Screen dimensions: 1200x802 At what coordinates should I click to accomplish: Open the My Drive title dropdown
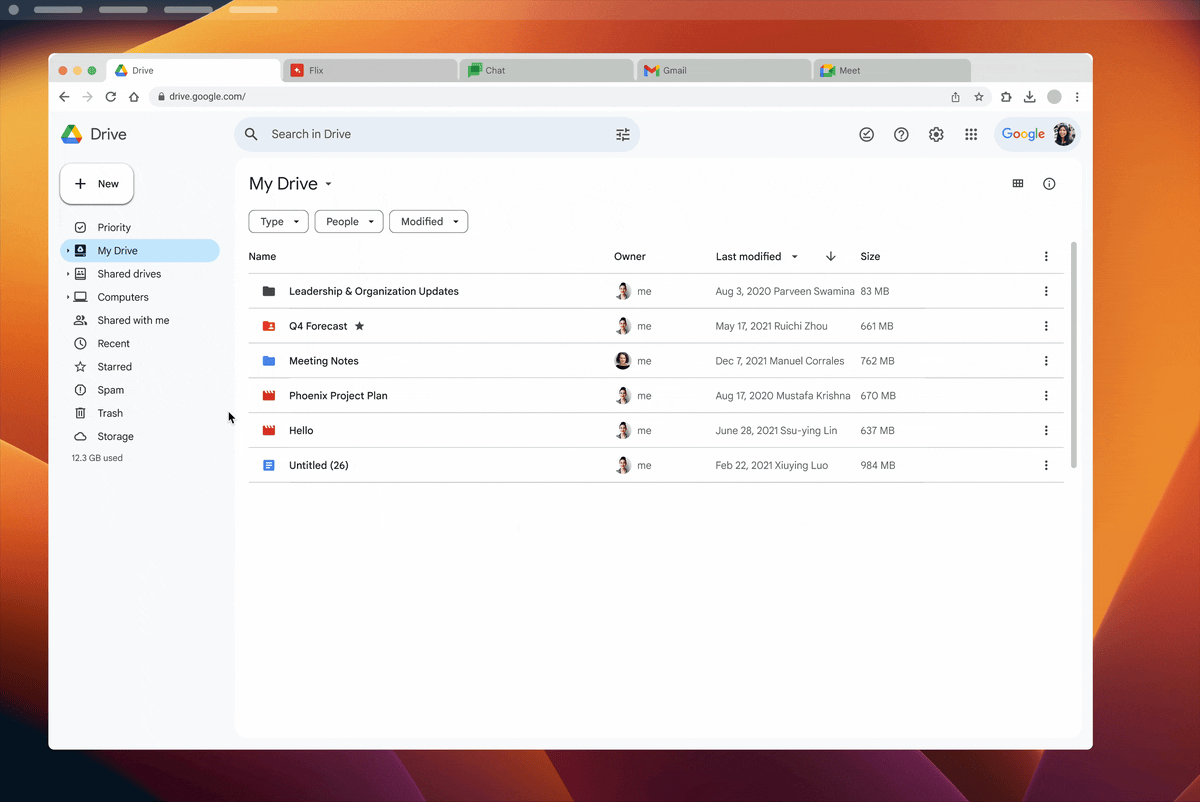328,185
